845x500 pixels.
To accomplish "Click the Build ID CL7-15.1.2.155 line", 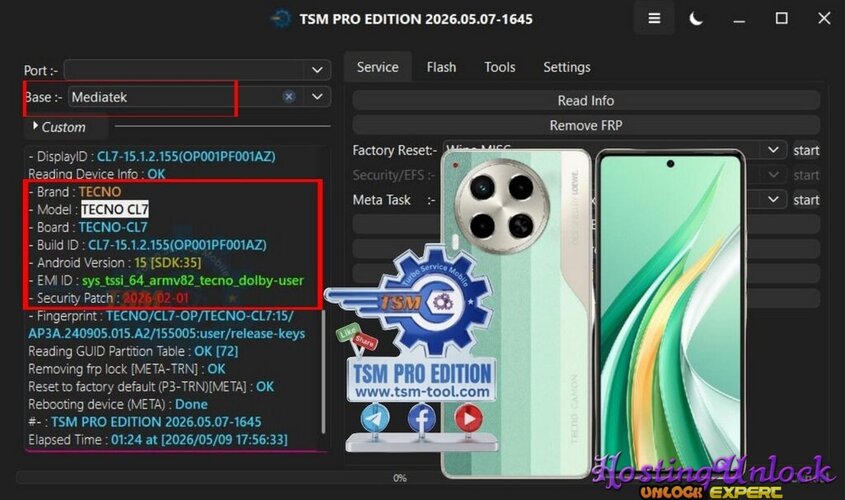I will click(x=148, y=245).
